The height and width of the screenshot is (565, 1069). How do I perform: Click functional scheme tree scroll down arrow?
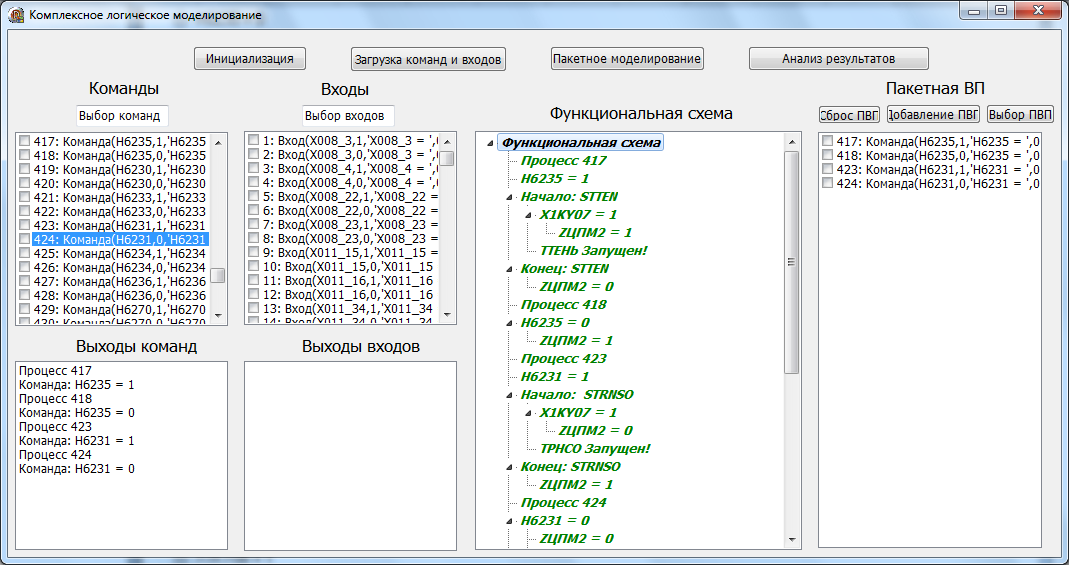pos(792,539)
